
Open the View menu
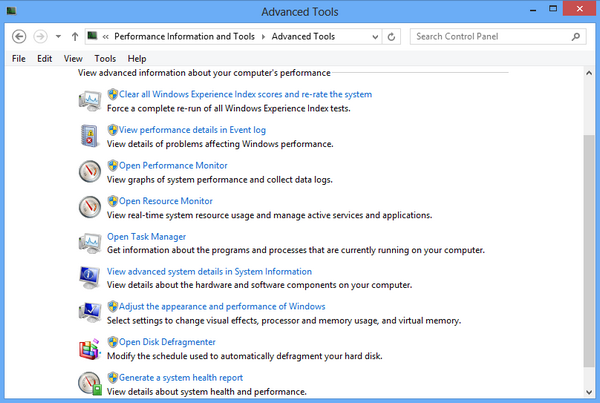click(73, 59)
